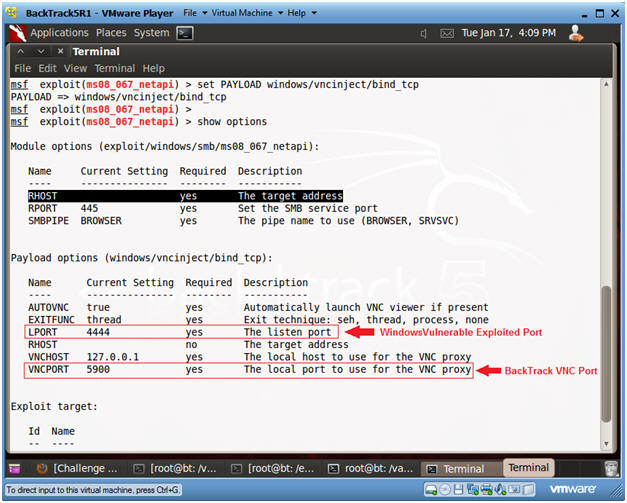Click the VMware window resize grip
Screen dimensions: 627x503
615,493
